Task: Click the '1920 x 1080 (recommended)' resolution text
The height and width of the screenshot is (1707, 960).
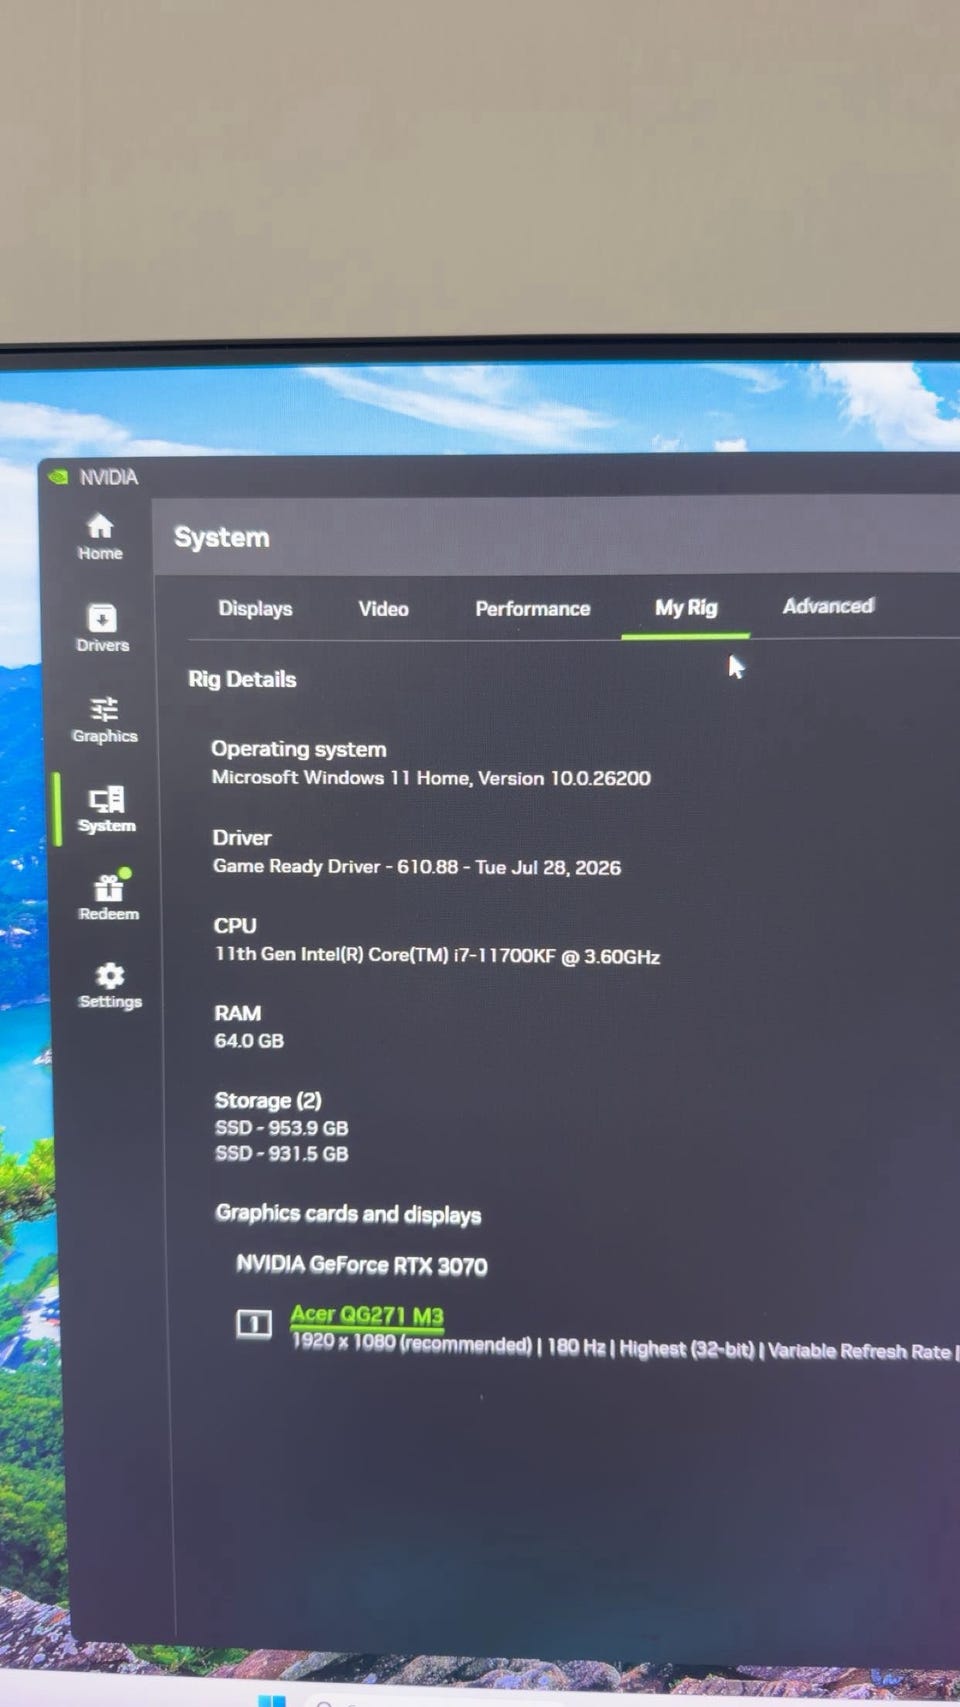Action: coord(411,1343)
